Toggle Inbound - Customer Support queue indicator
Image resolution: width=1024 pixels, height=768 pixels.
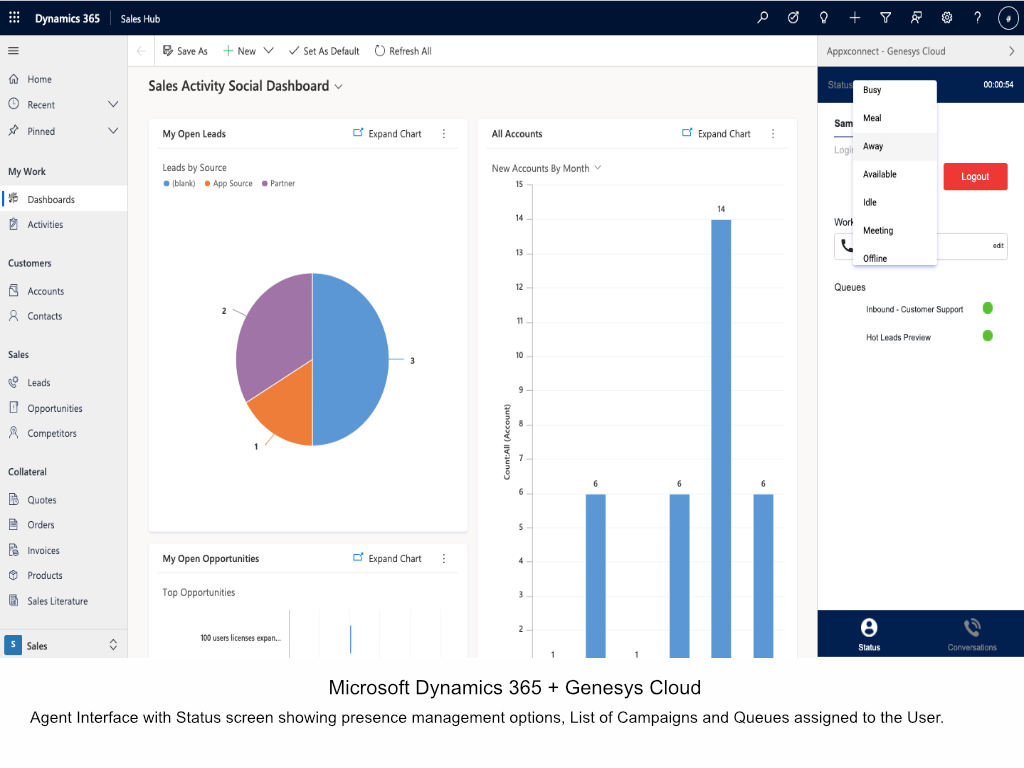[987, 308]
